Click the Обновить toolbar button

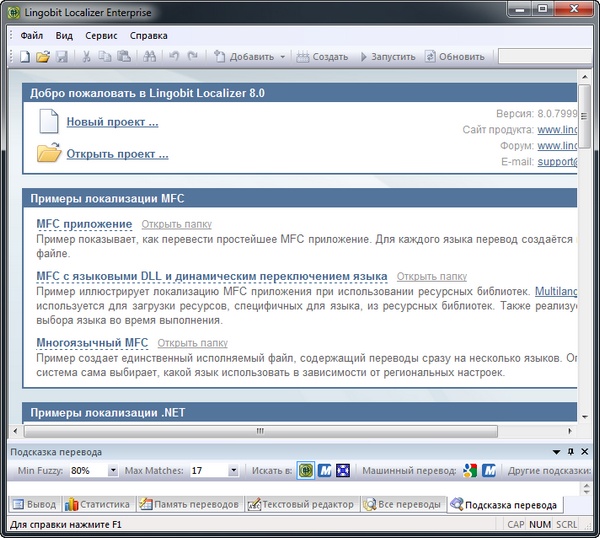[455, 57]
